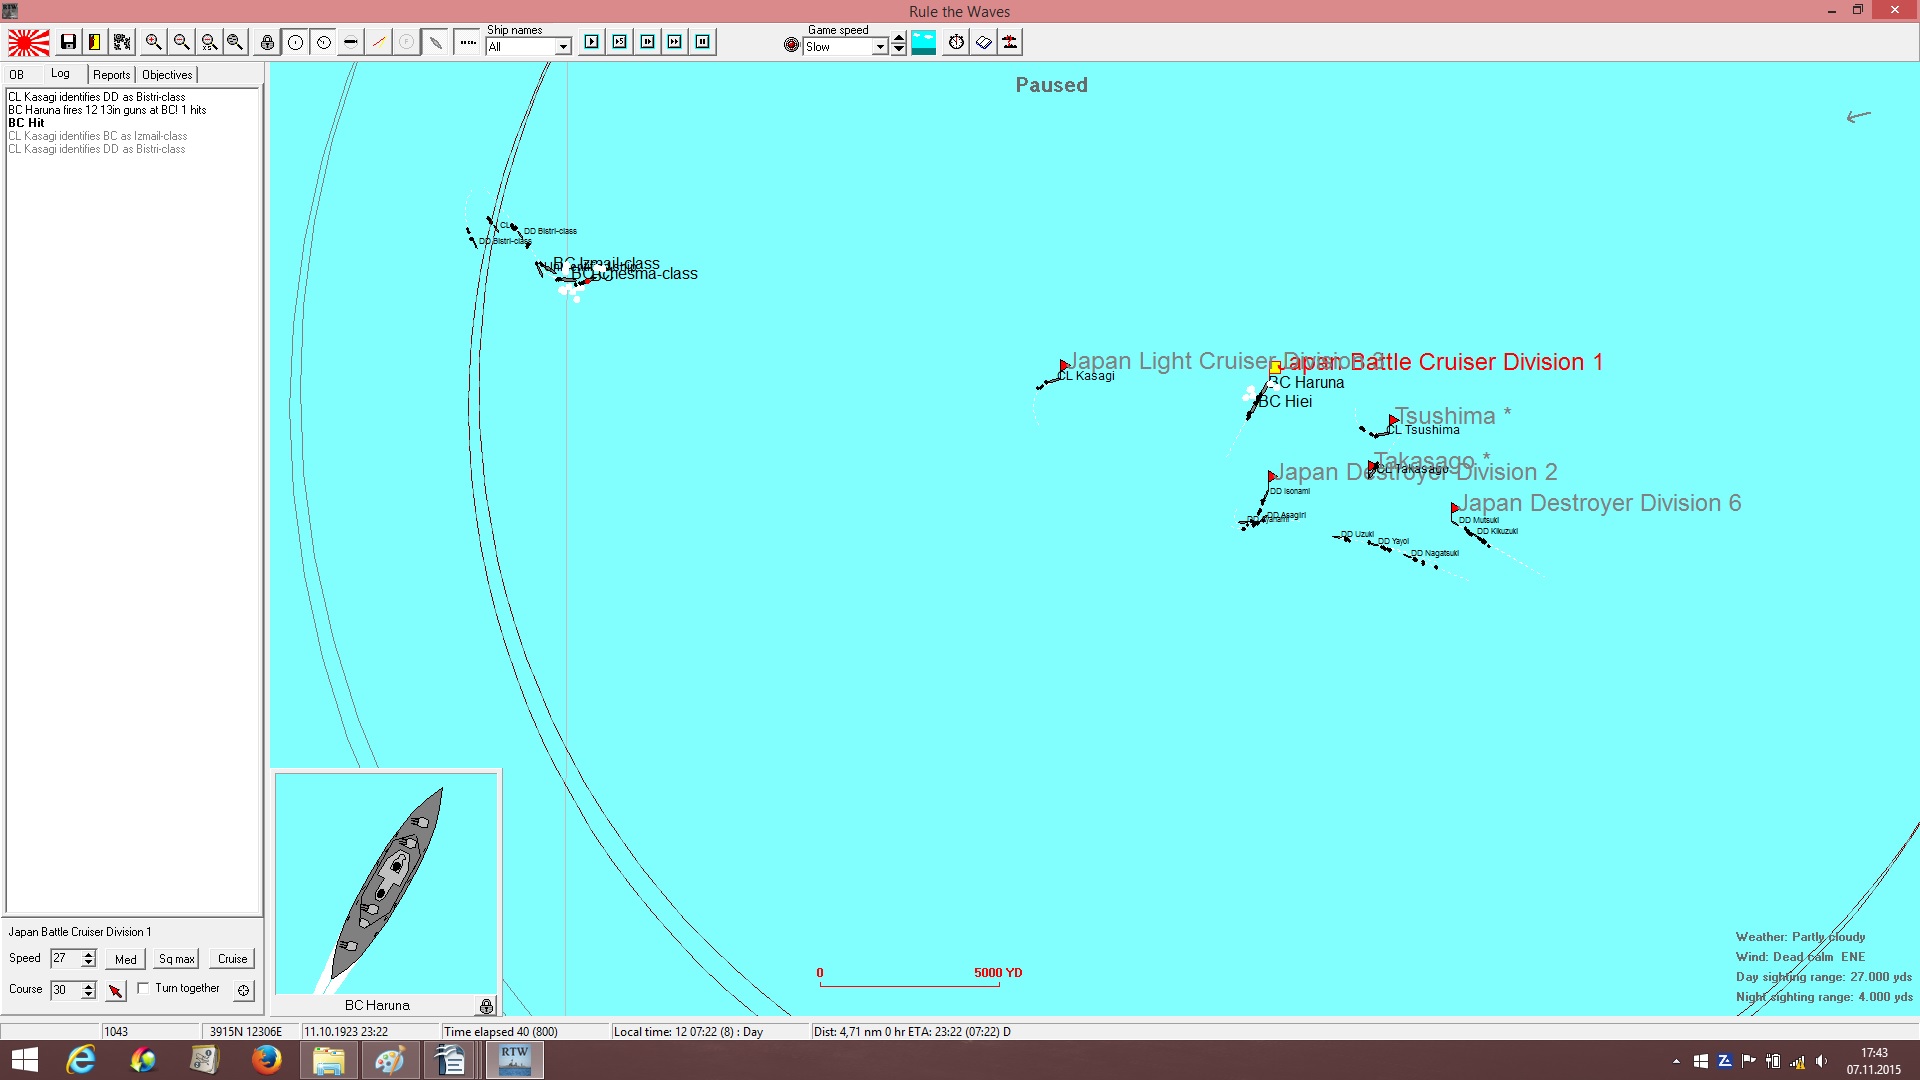The height and width of the screenshot is (1080, 1920).
Task: Switch to the OB tab
Action: 17,75
